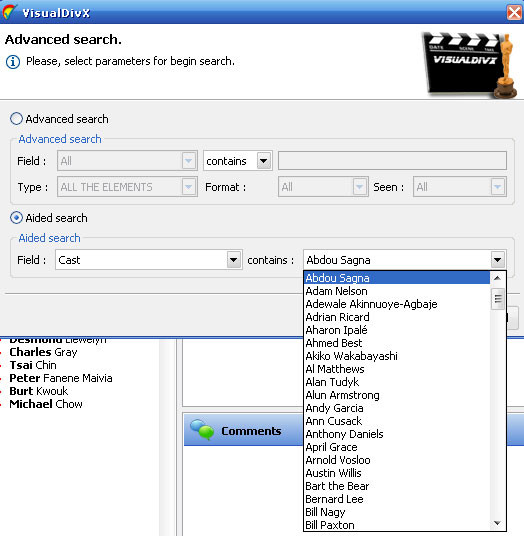Choose Adam Nelson in the list
Screen dimensions: 524x536
point(397,291)
